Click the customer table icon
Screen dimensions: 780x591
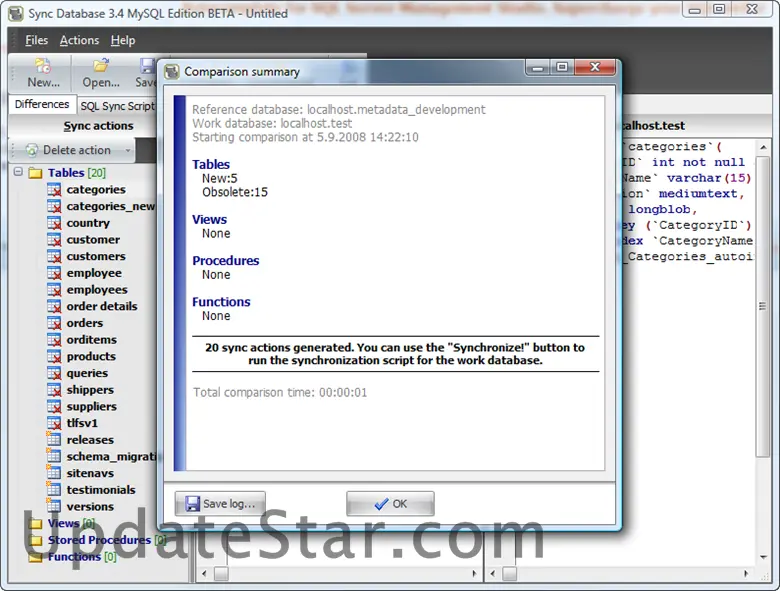(54, 240)
